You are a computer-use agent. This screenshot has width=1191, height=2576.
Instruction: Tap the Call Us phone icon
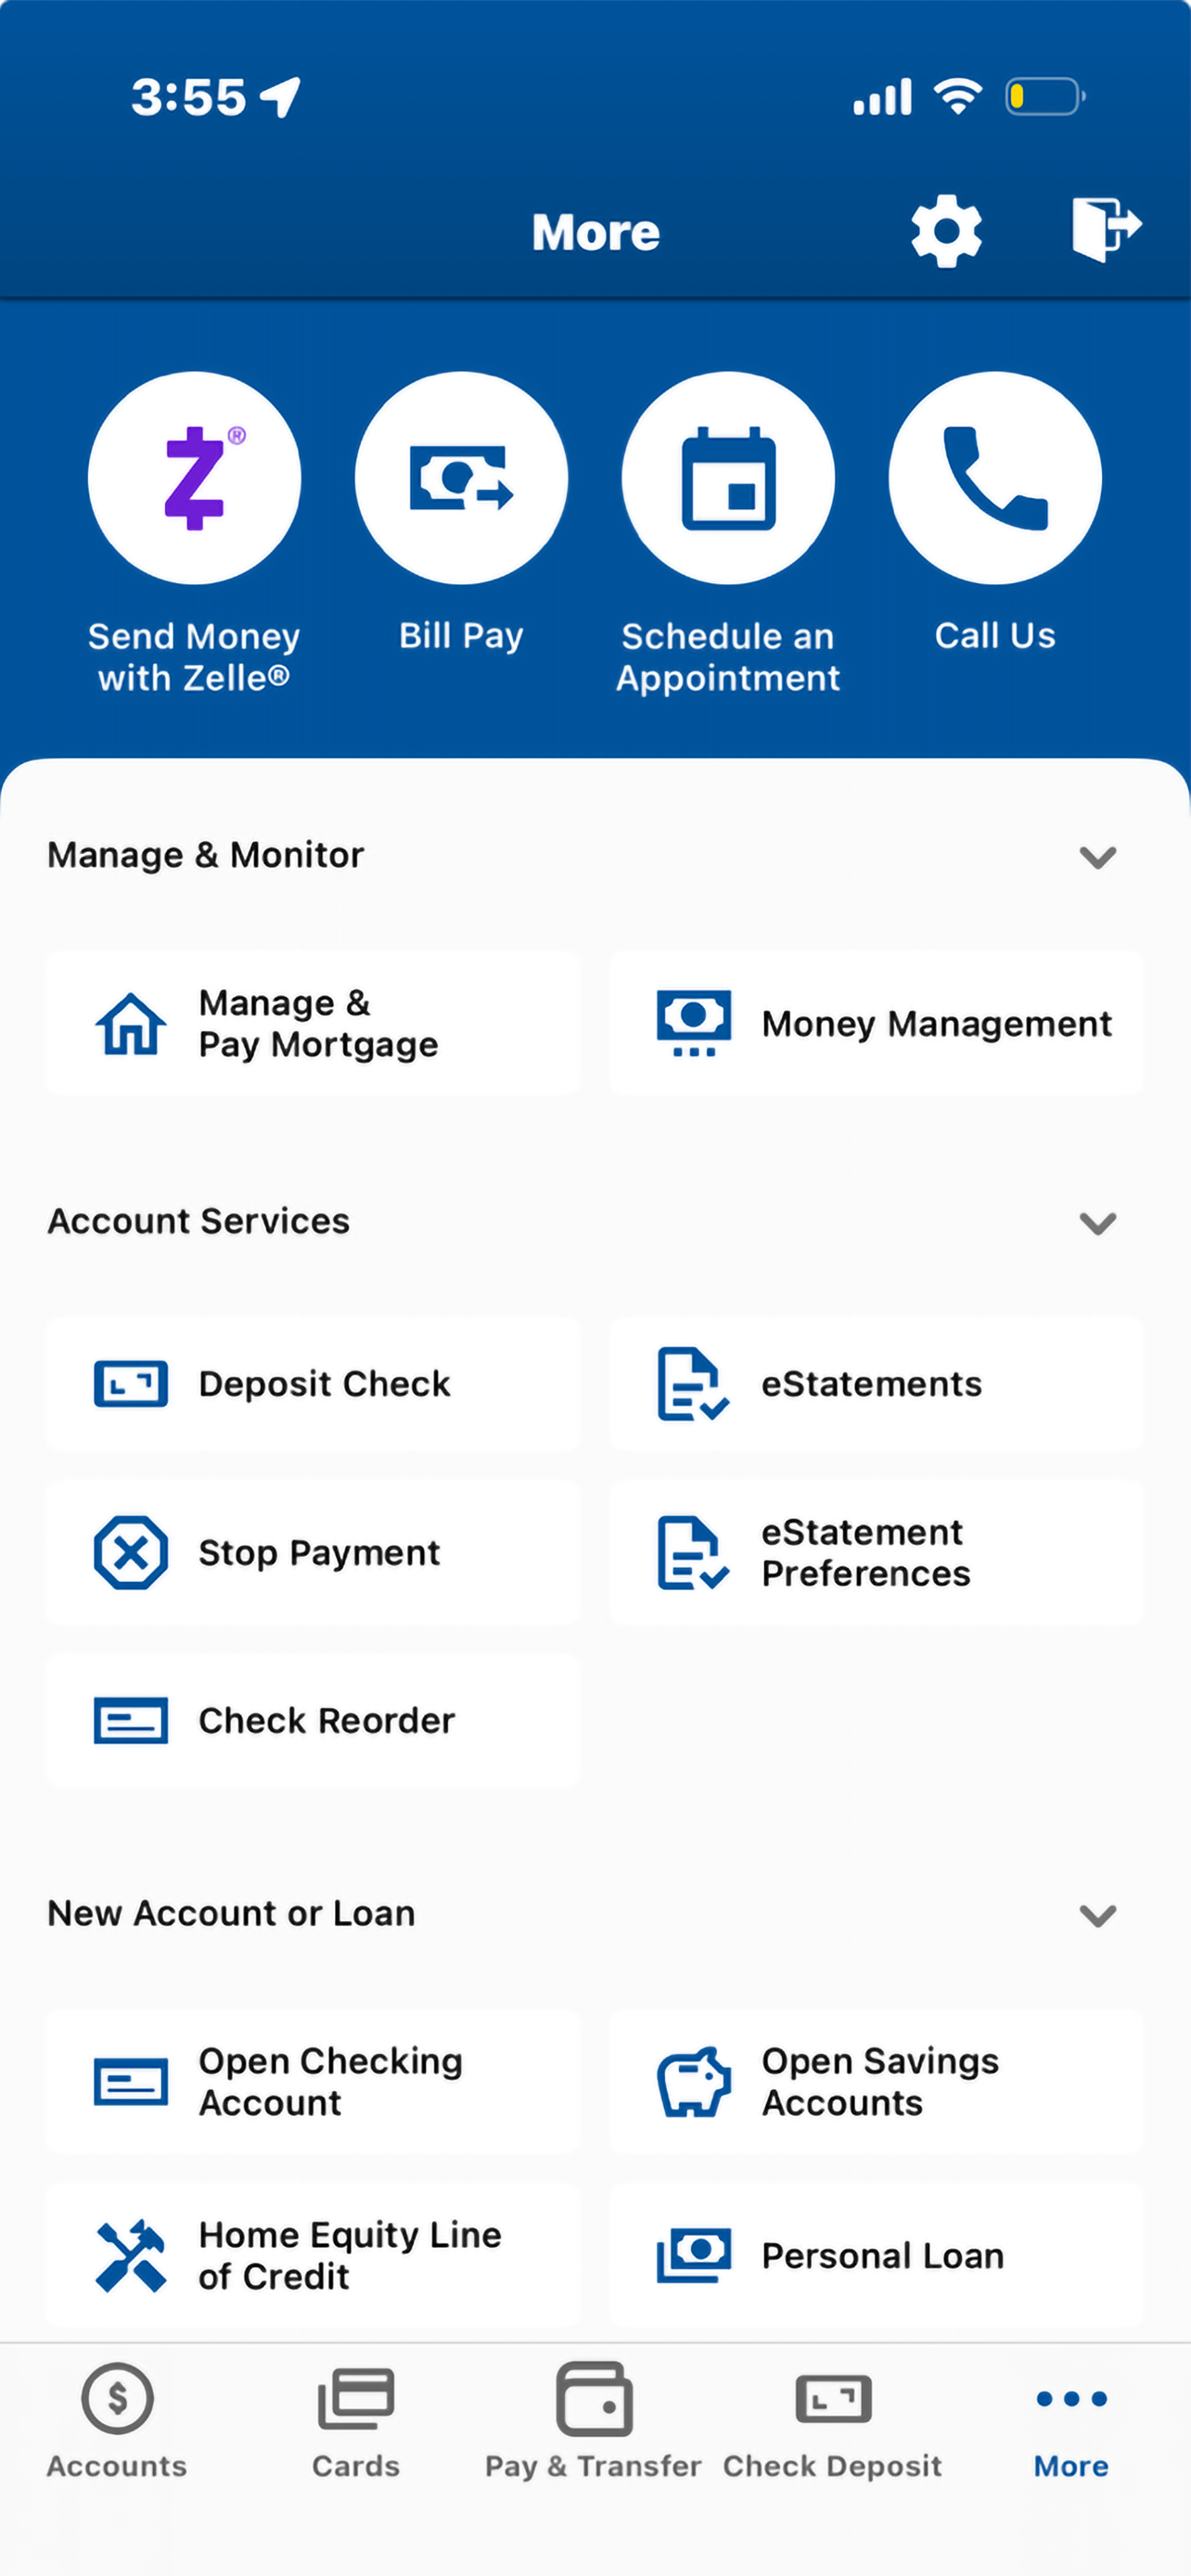point(995,477)
